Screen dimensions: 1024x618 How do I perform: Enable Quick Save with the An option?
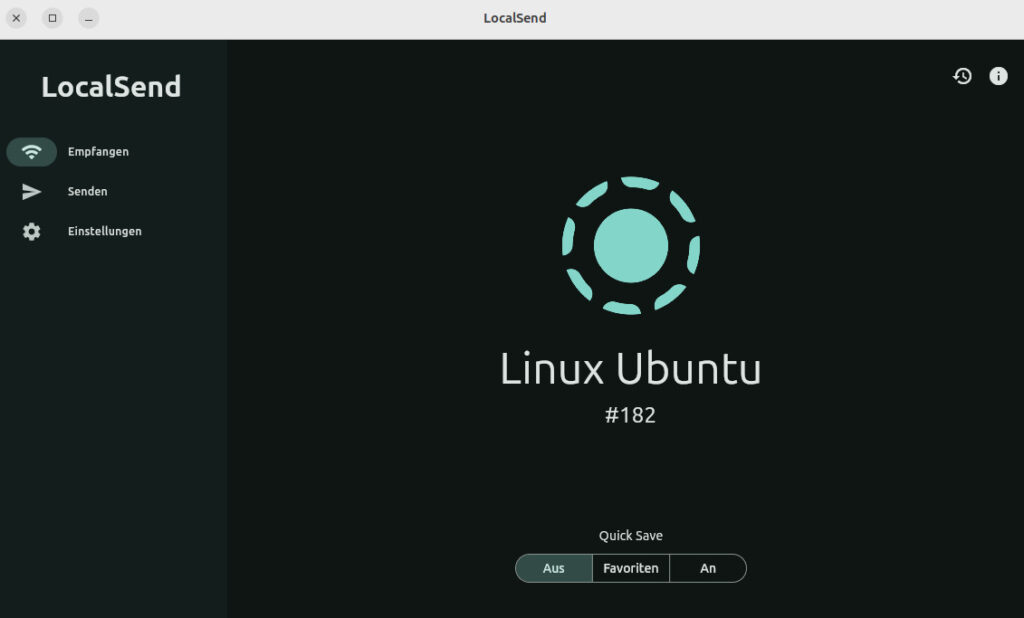pos(708,568)
